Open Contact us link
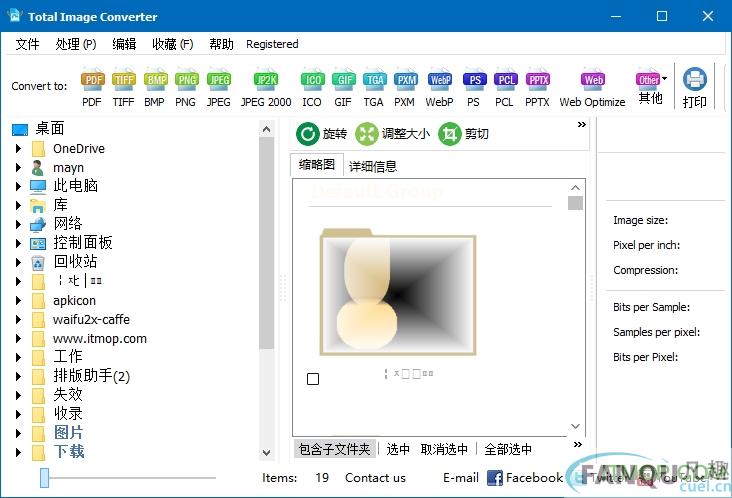This screenshot has width=732, height=498. [x=375, y=477]
